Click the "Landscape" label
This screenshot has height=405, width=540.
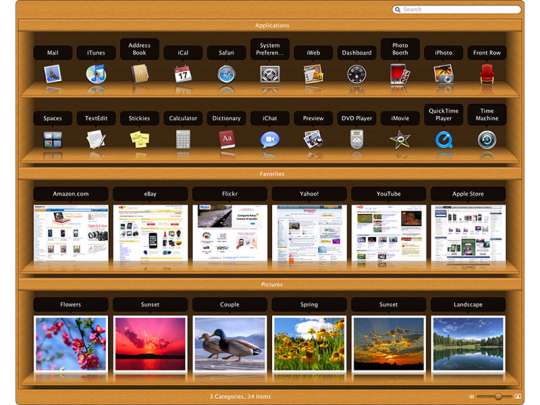(468, 304)
